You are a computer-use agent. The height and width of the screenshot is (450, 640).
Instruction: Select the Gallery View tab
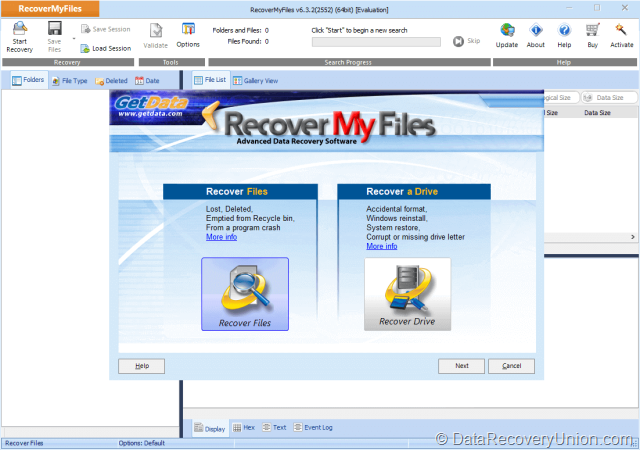[x=256, y=81]
